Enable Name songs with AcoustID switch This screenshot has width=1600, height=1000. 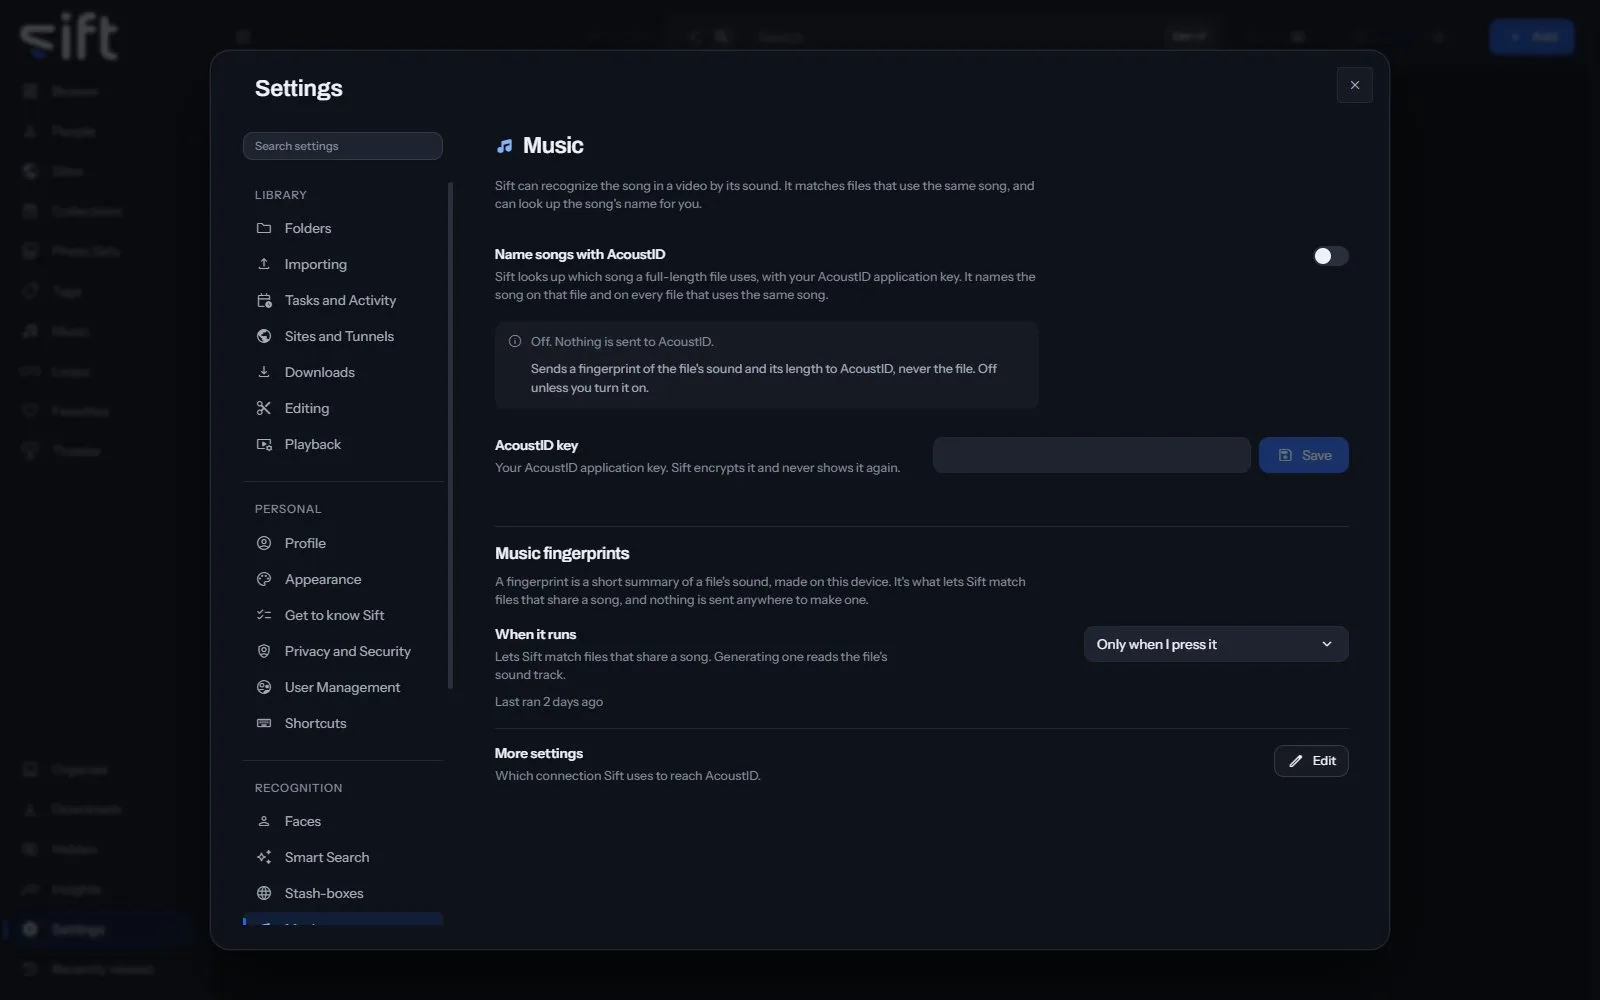pos(1330,256)
